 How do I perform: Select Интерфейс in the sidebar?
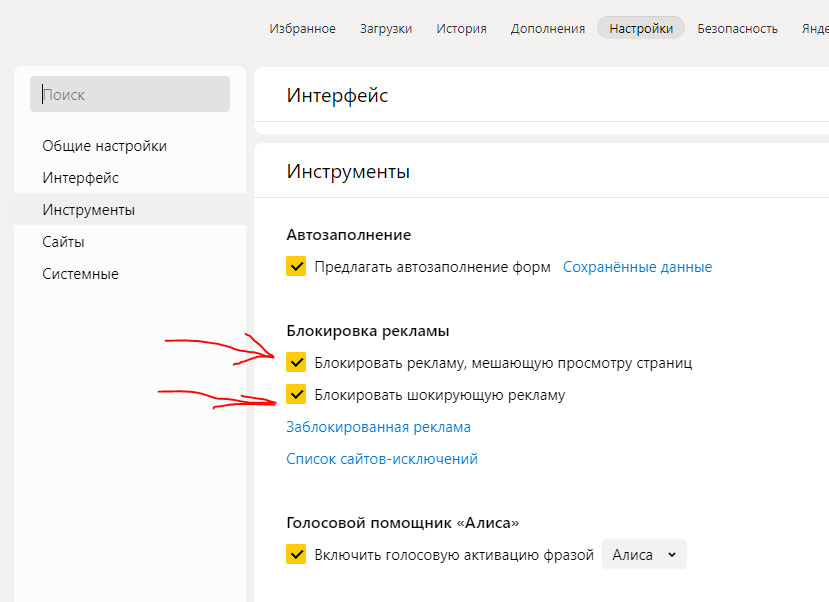80,178
